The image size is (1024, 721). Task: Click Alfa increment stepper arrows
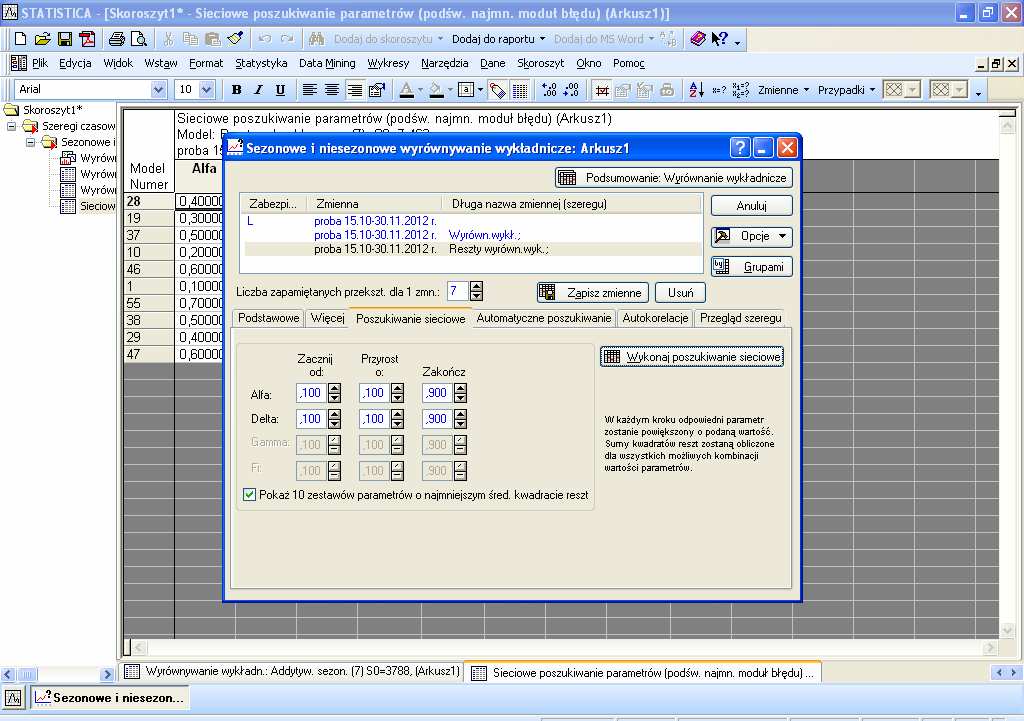pyautogui.click(x=397, y=393)
